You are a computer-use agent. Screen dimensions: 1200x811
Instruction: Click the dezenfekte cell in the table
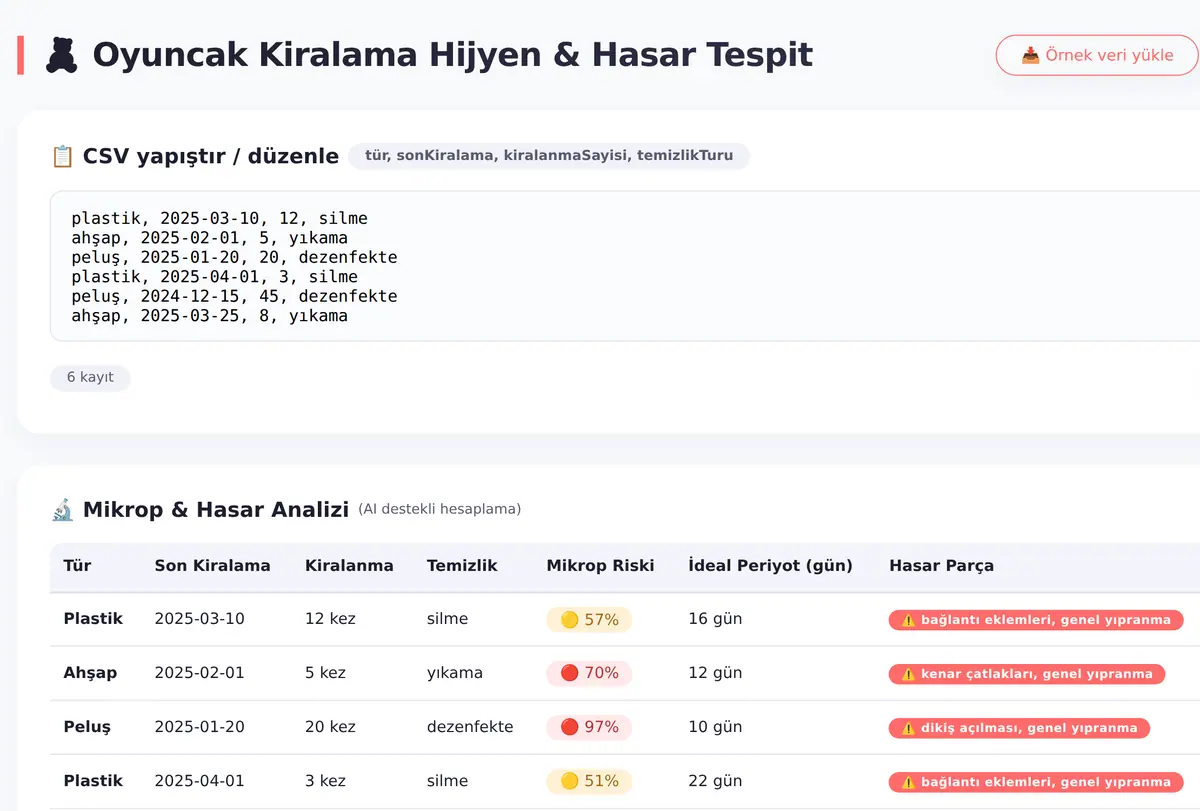470,727
